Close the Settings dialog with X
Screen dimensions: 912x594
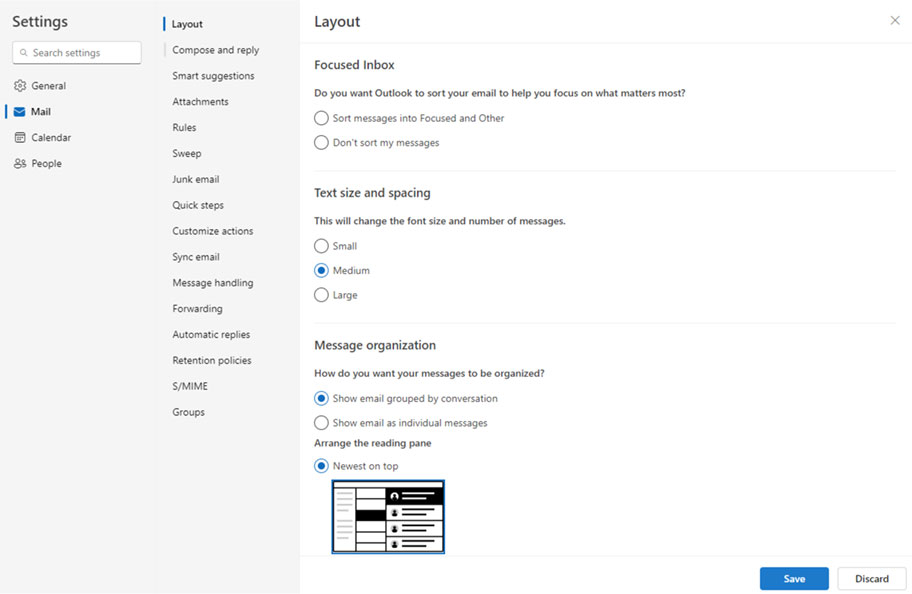click(895, 21)
